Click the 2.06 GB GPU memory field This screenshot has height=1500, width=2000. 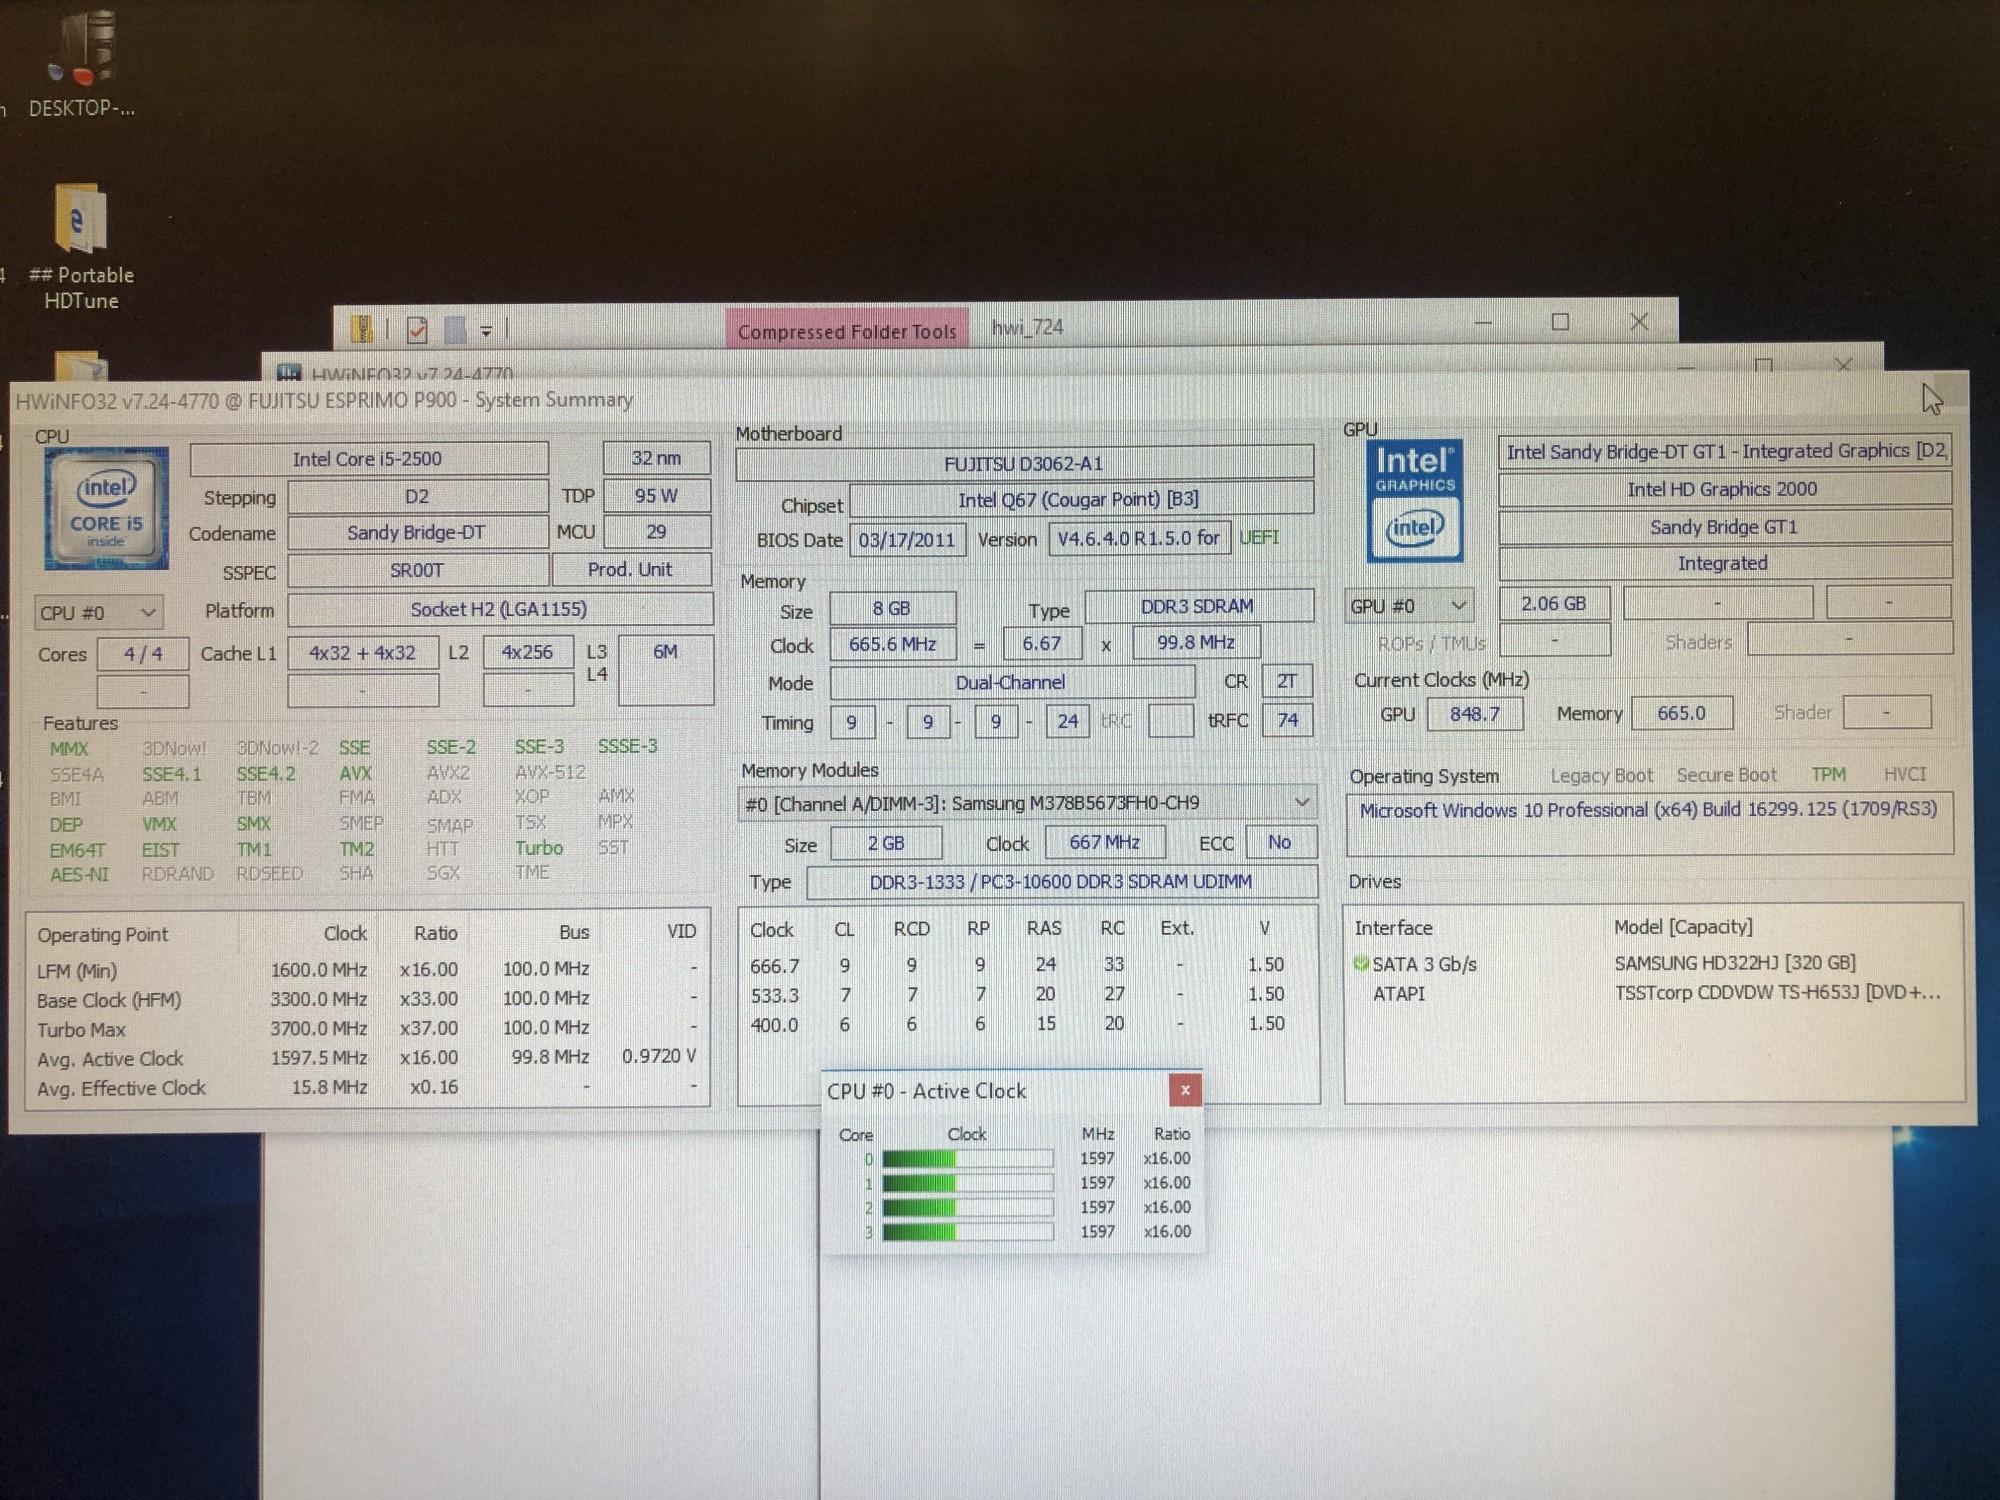(1554, 604)
